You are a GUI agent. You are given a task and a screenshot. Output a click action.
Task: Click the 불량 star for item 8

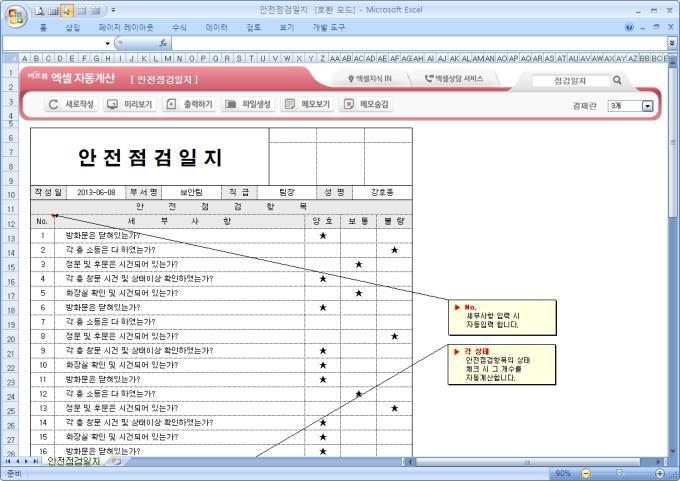[x=394, y=336]
